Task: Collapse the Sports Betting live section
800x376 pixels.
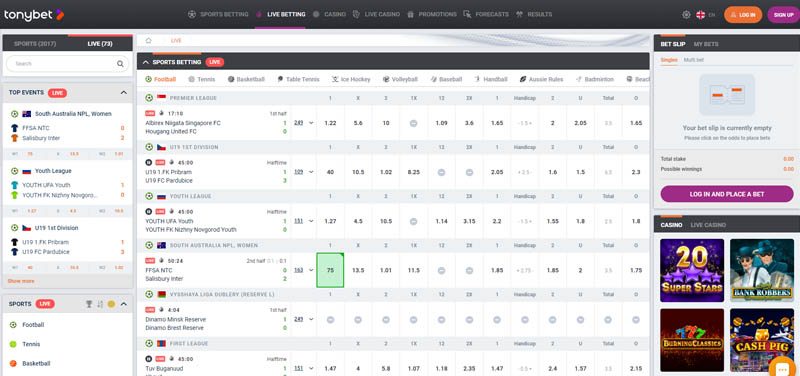Action: pyautogui.click(x=146, y=62)
